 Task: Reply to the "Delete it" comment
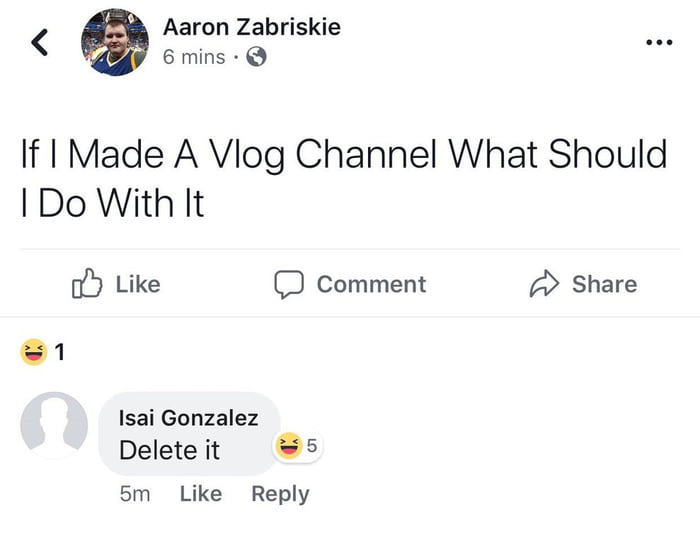[280, 494]
